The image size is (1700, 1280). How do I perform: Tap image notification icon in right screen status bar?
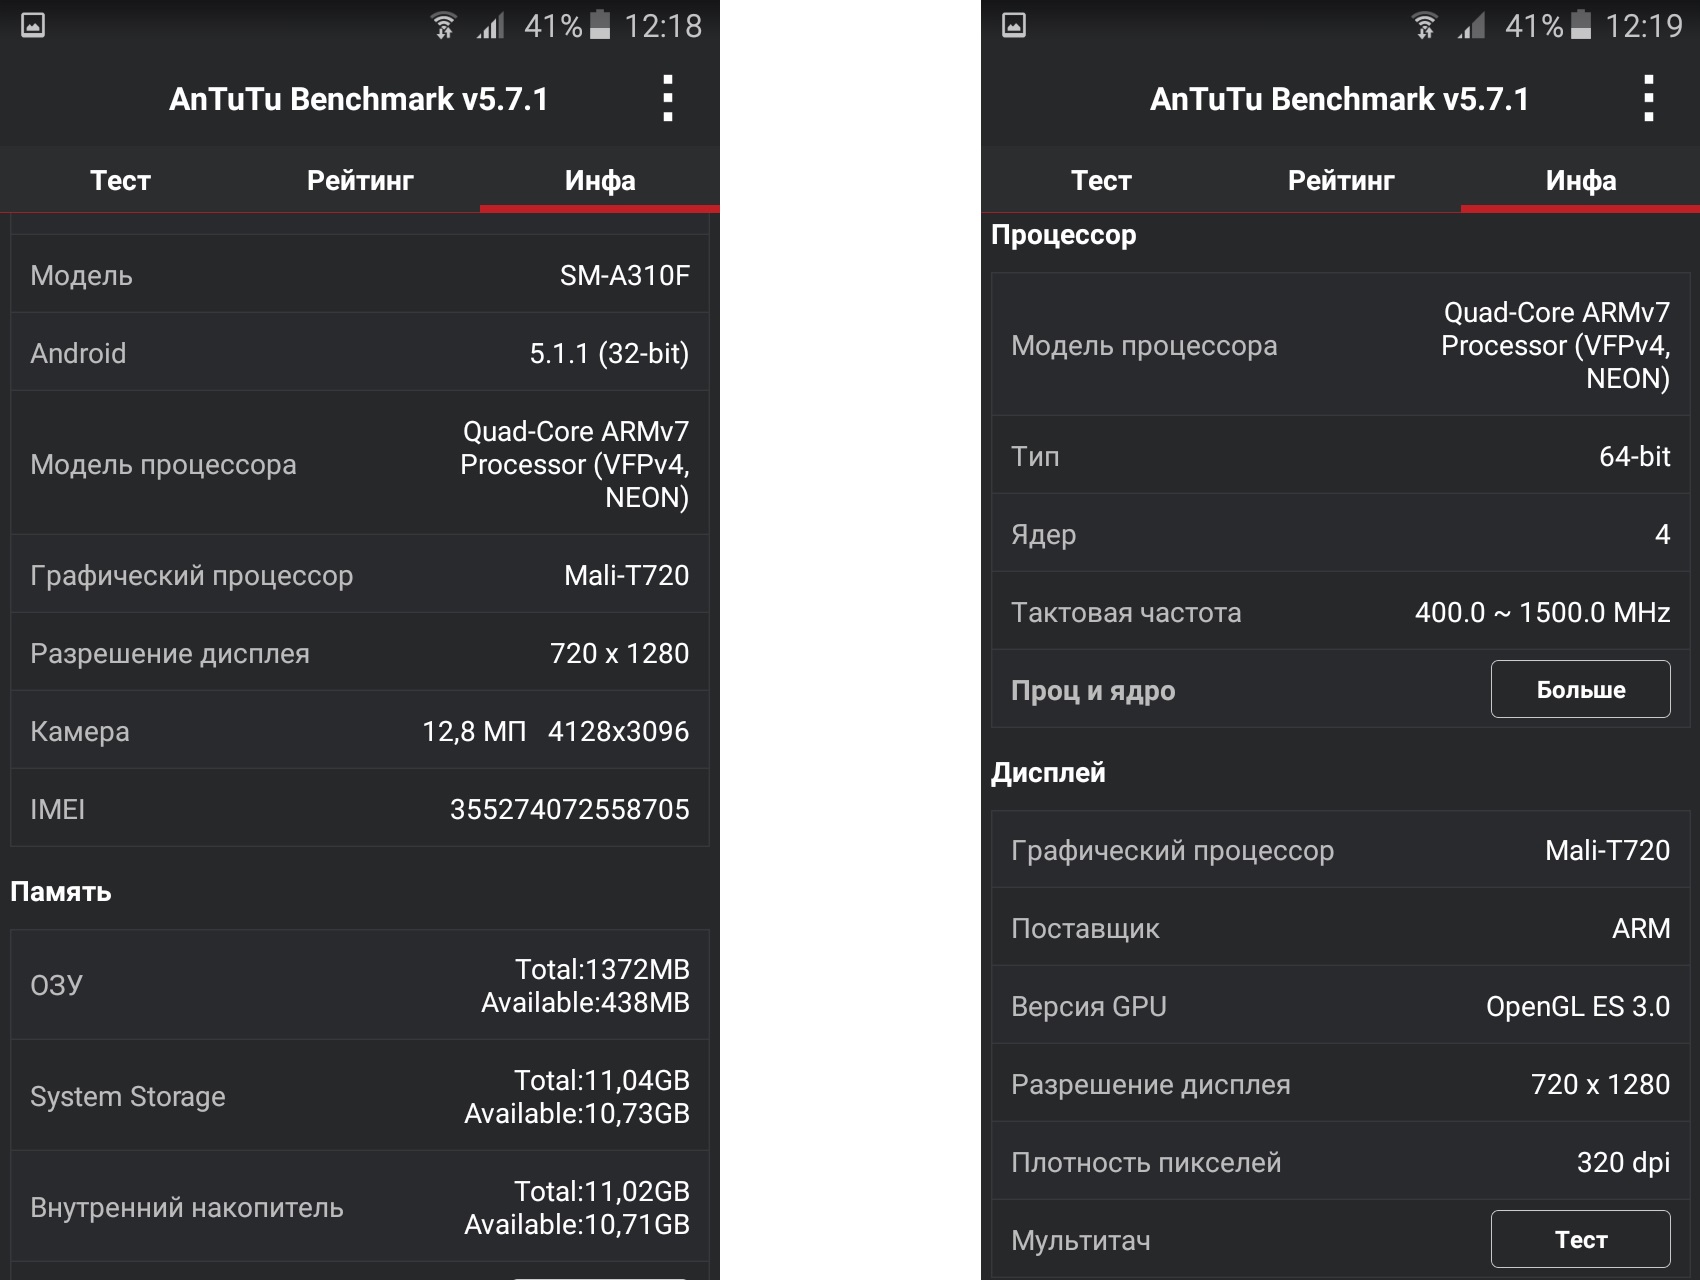[x=1014, y=26]
